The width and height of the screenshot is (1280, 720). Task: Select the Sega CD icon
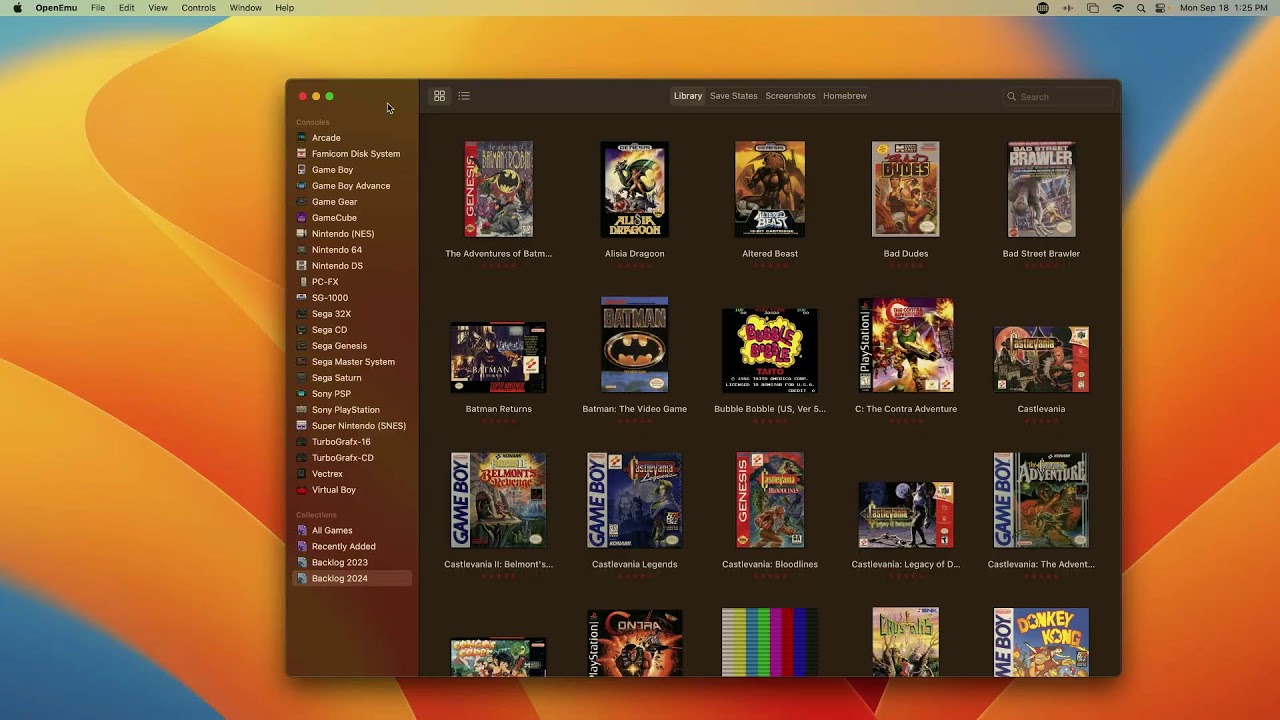pyautogui.click(x=302, y=330)
